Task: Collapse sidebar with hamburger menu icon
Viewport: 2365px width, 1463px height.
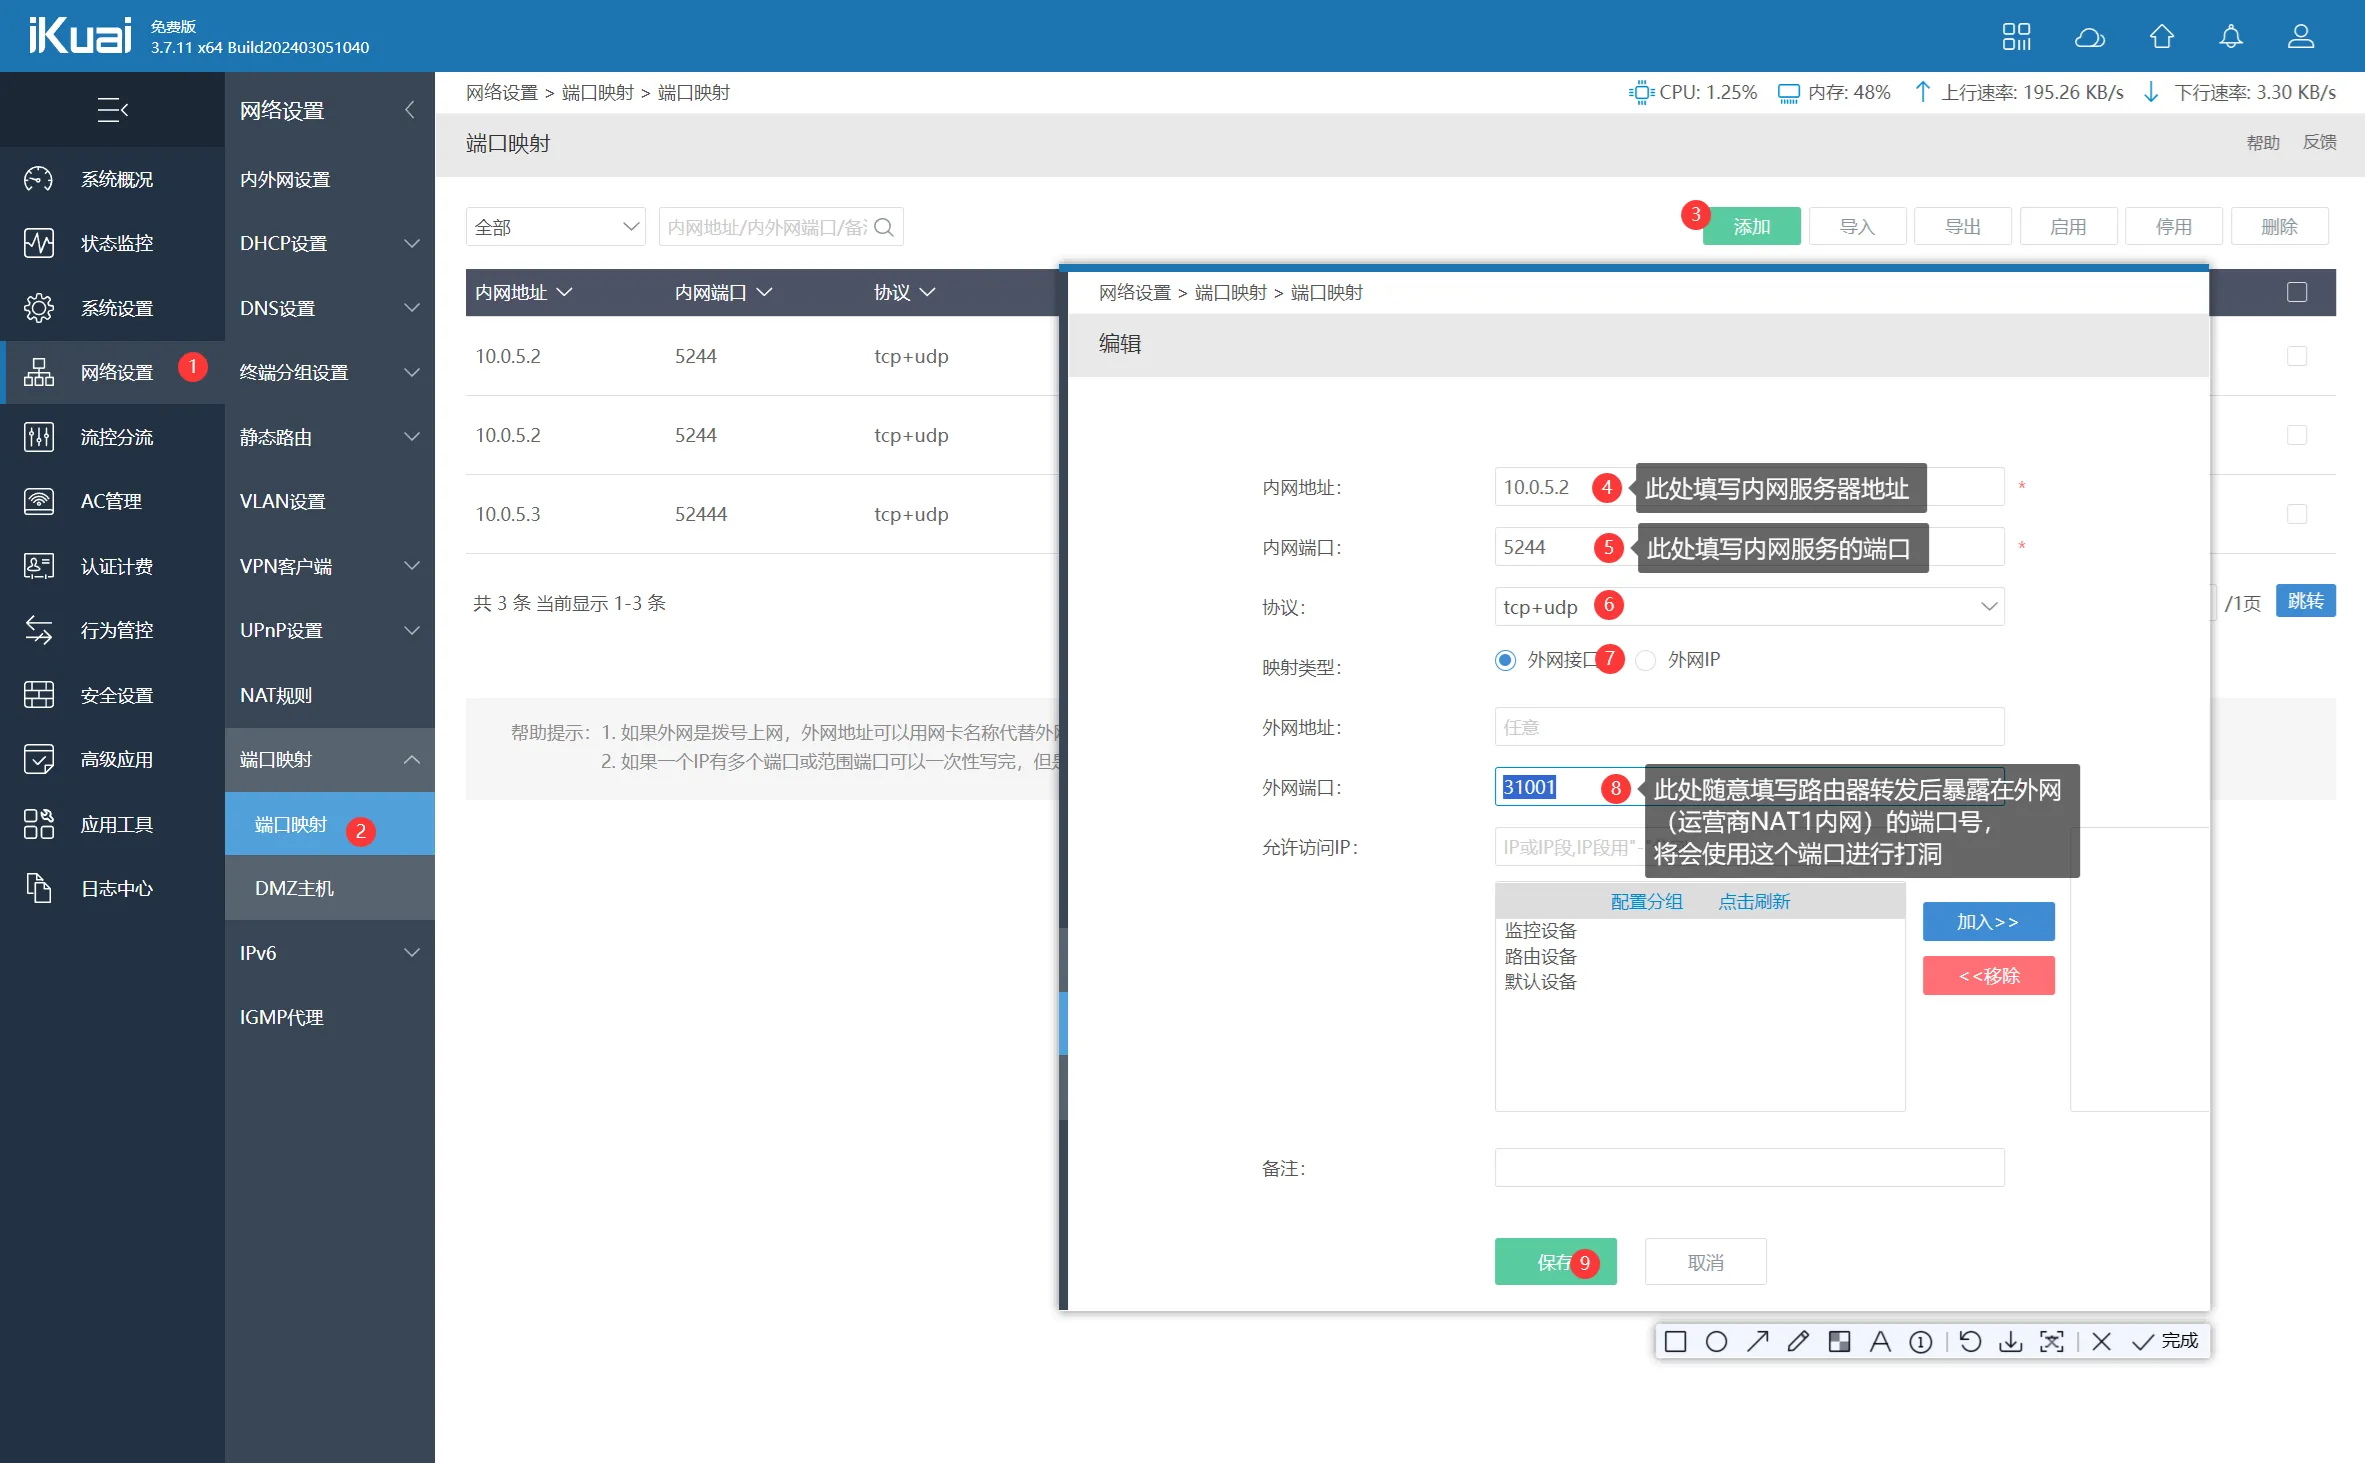Action: click(x=112, y=110)
